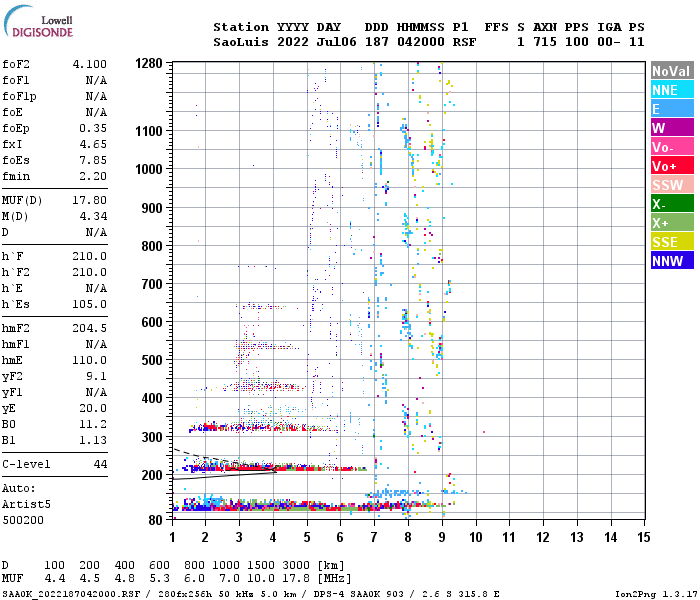
Task: Click the foEp value 0.35
Action: pos(93,128)
